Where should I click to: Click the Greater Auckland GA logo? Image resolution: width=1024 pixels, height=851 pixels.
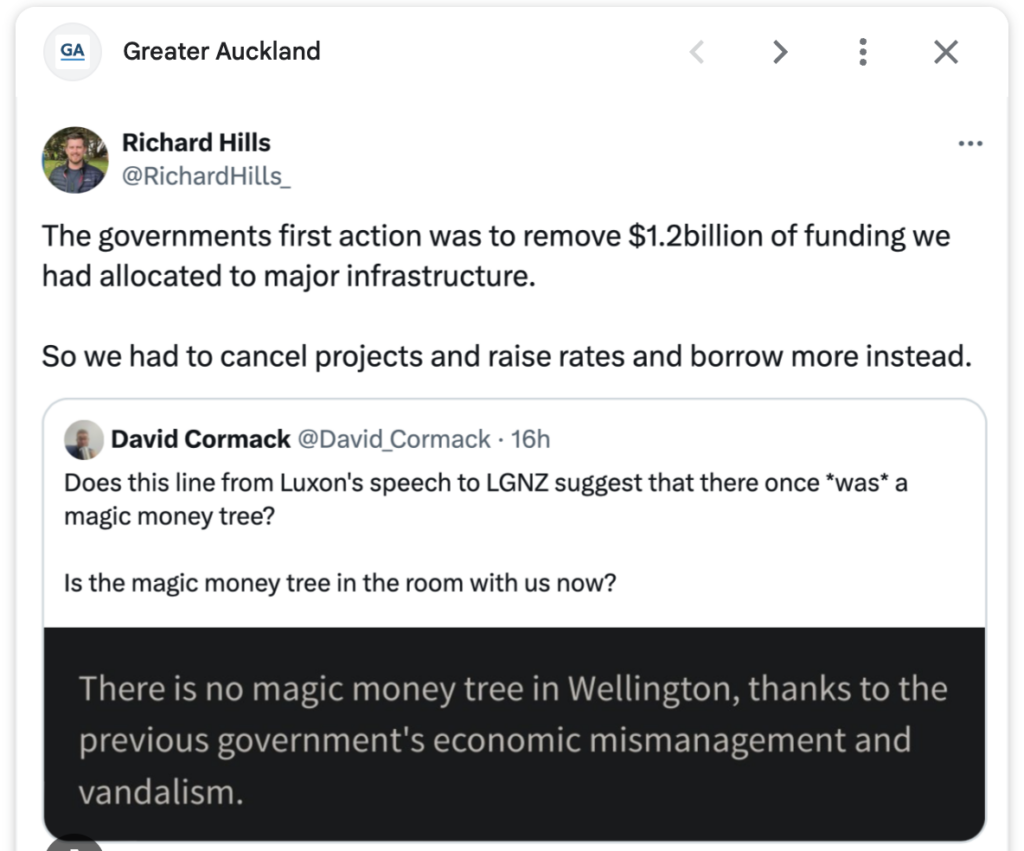[72, 51]
